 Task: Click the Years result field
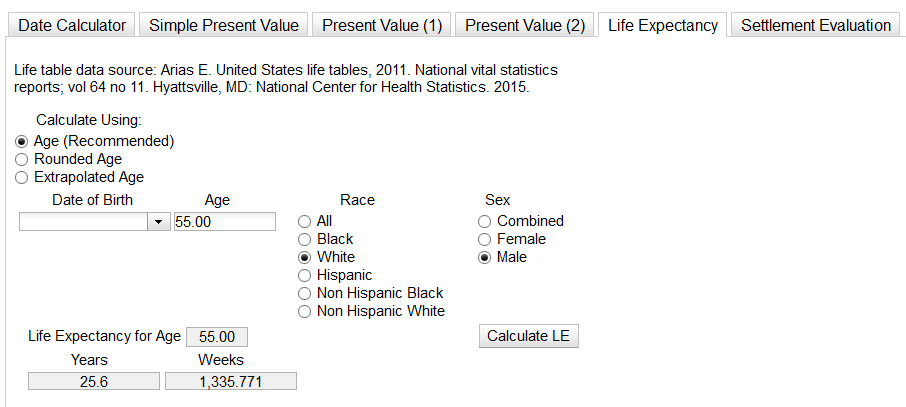click(94, 381)
